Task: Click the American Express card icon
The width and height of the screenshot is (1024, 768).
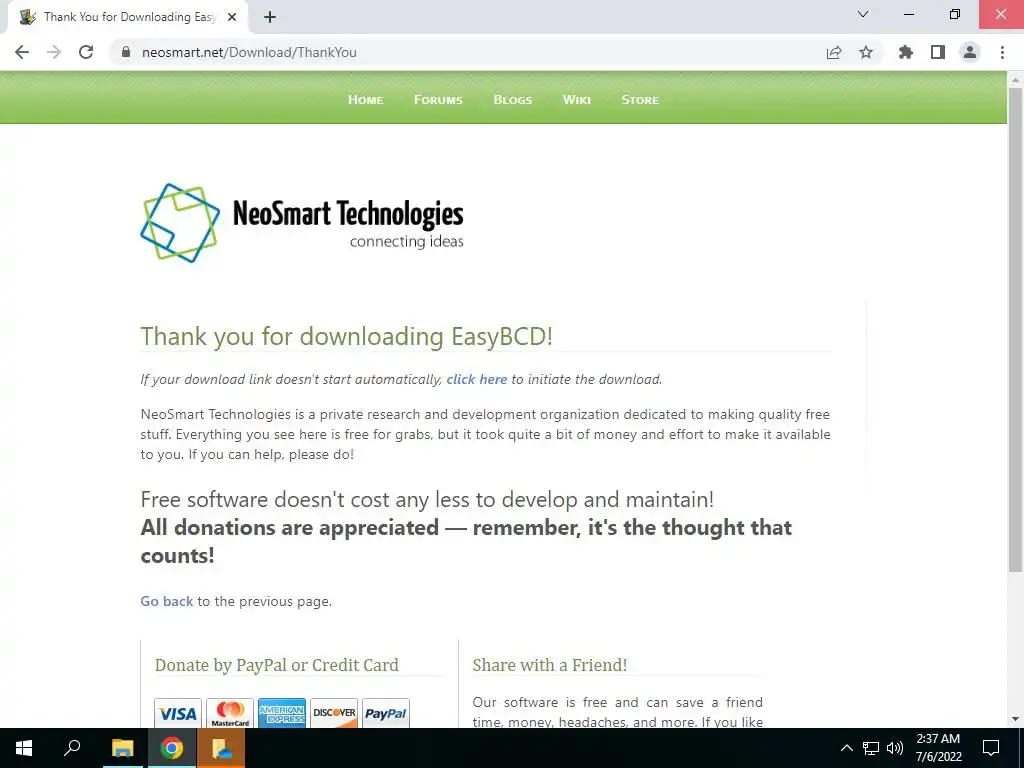Action: coord(281,713)
